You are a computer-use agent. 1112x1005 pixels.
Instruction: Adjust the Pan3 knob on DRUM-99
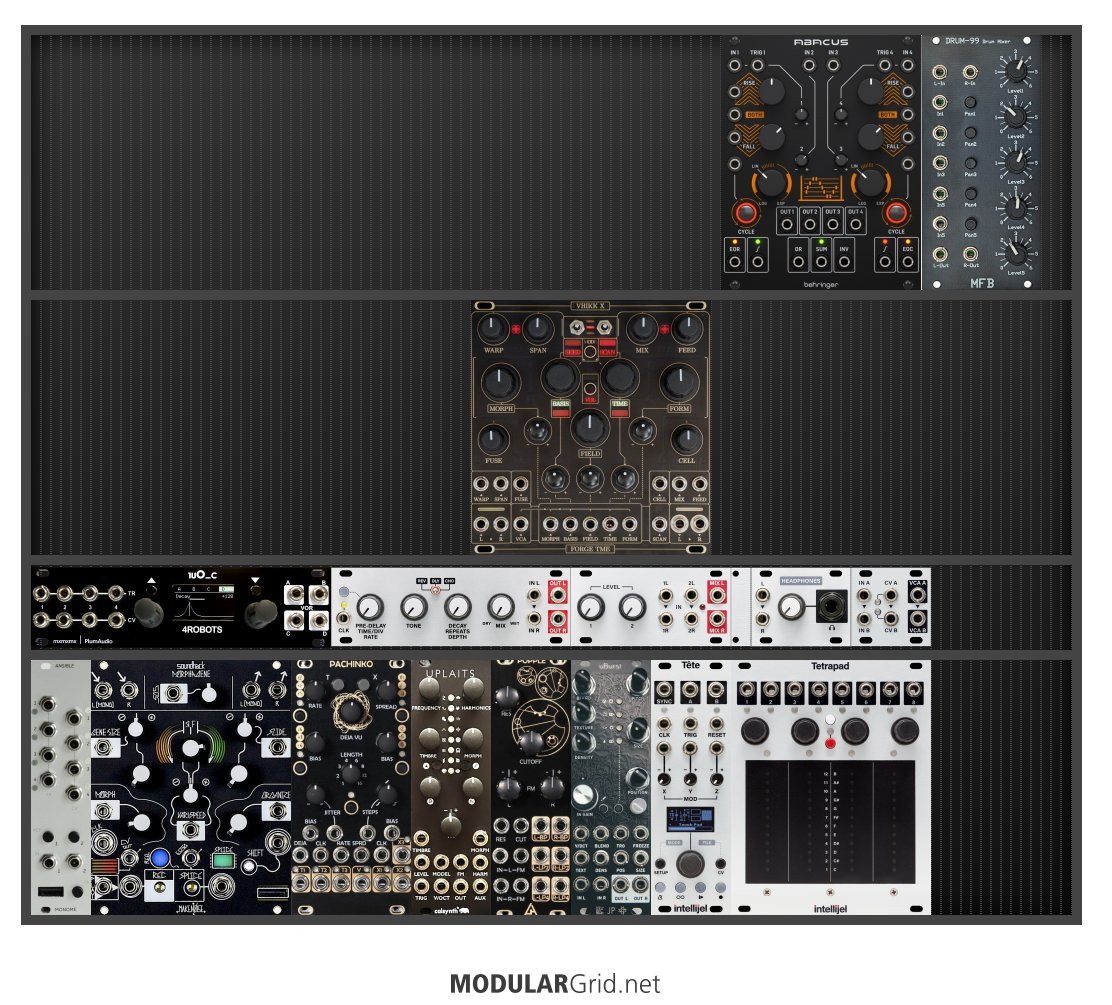(x=970, y=163)
